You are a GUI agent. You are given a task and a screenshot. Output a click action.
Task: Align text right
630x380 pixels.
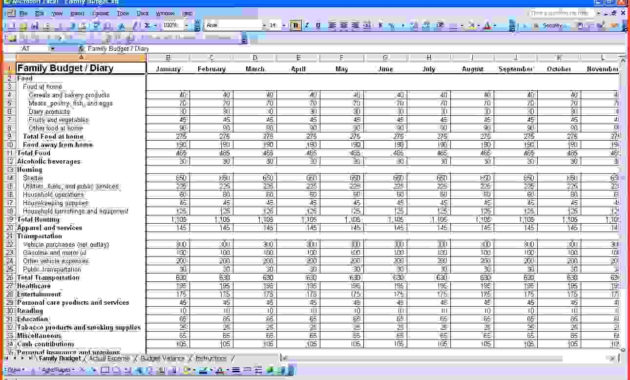(355, 26)
